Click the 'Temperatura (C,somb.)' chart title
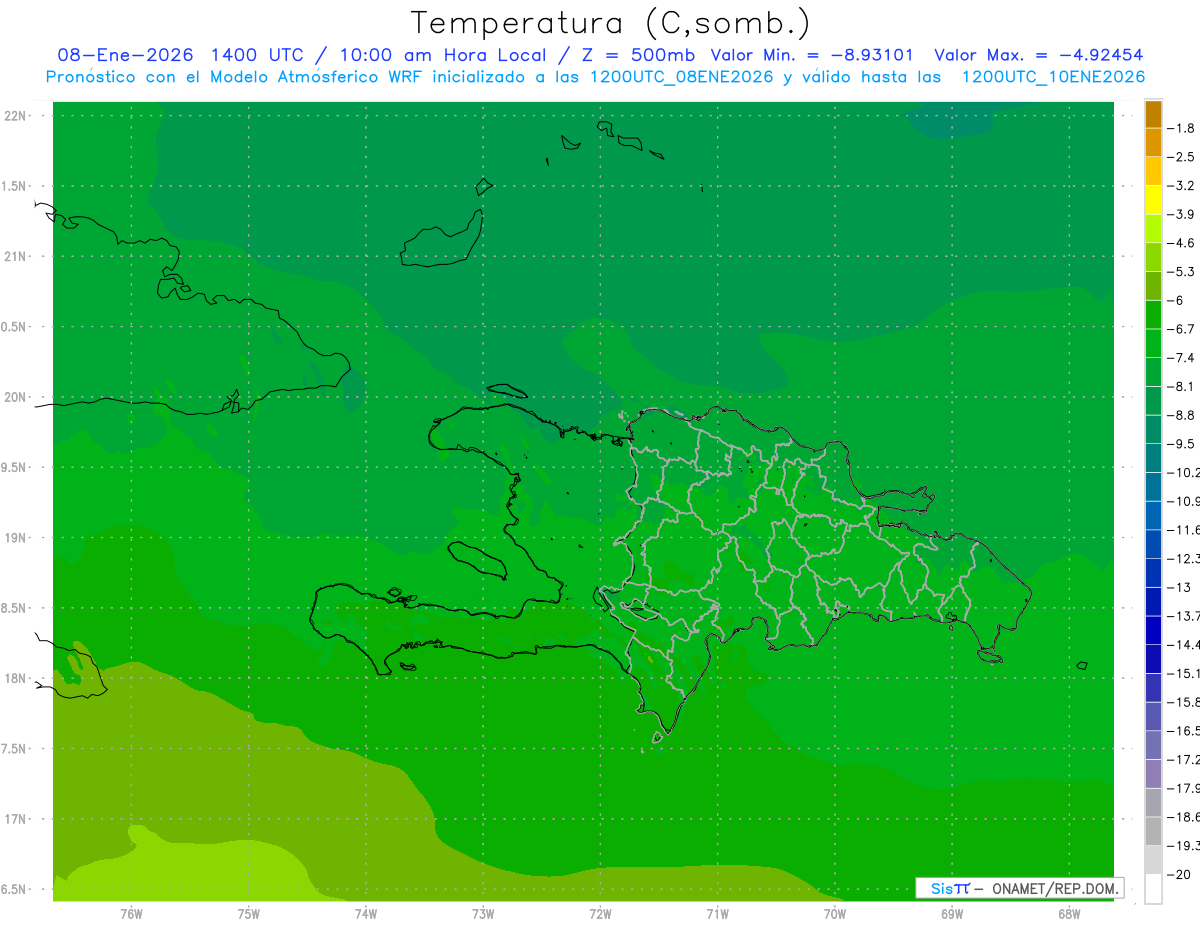Image resolution: width=1200 pixels, height=927 pixels. point(610,23)
